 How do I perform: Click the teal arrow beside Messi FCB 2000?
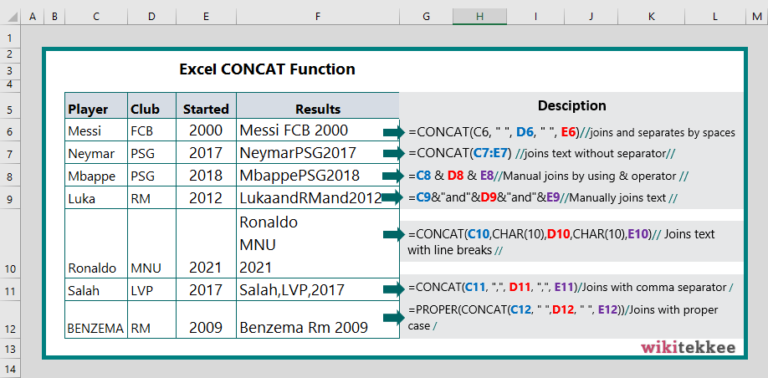[394, 132]
